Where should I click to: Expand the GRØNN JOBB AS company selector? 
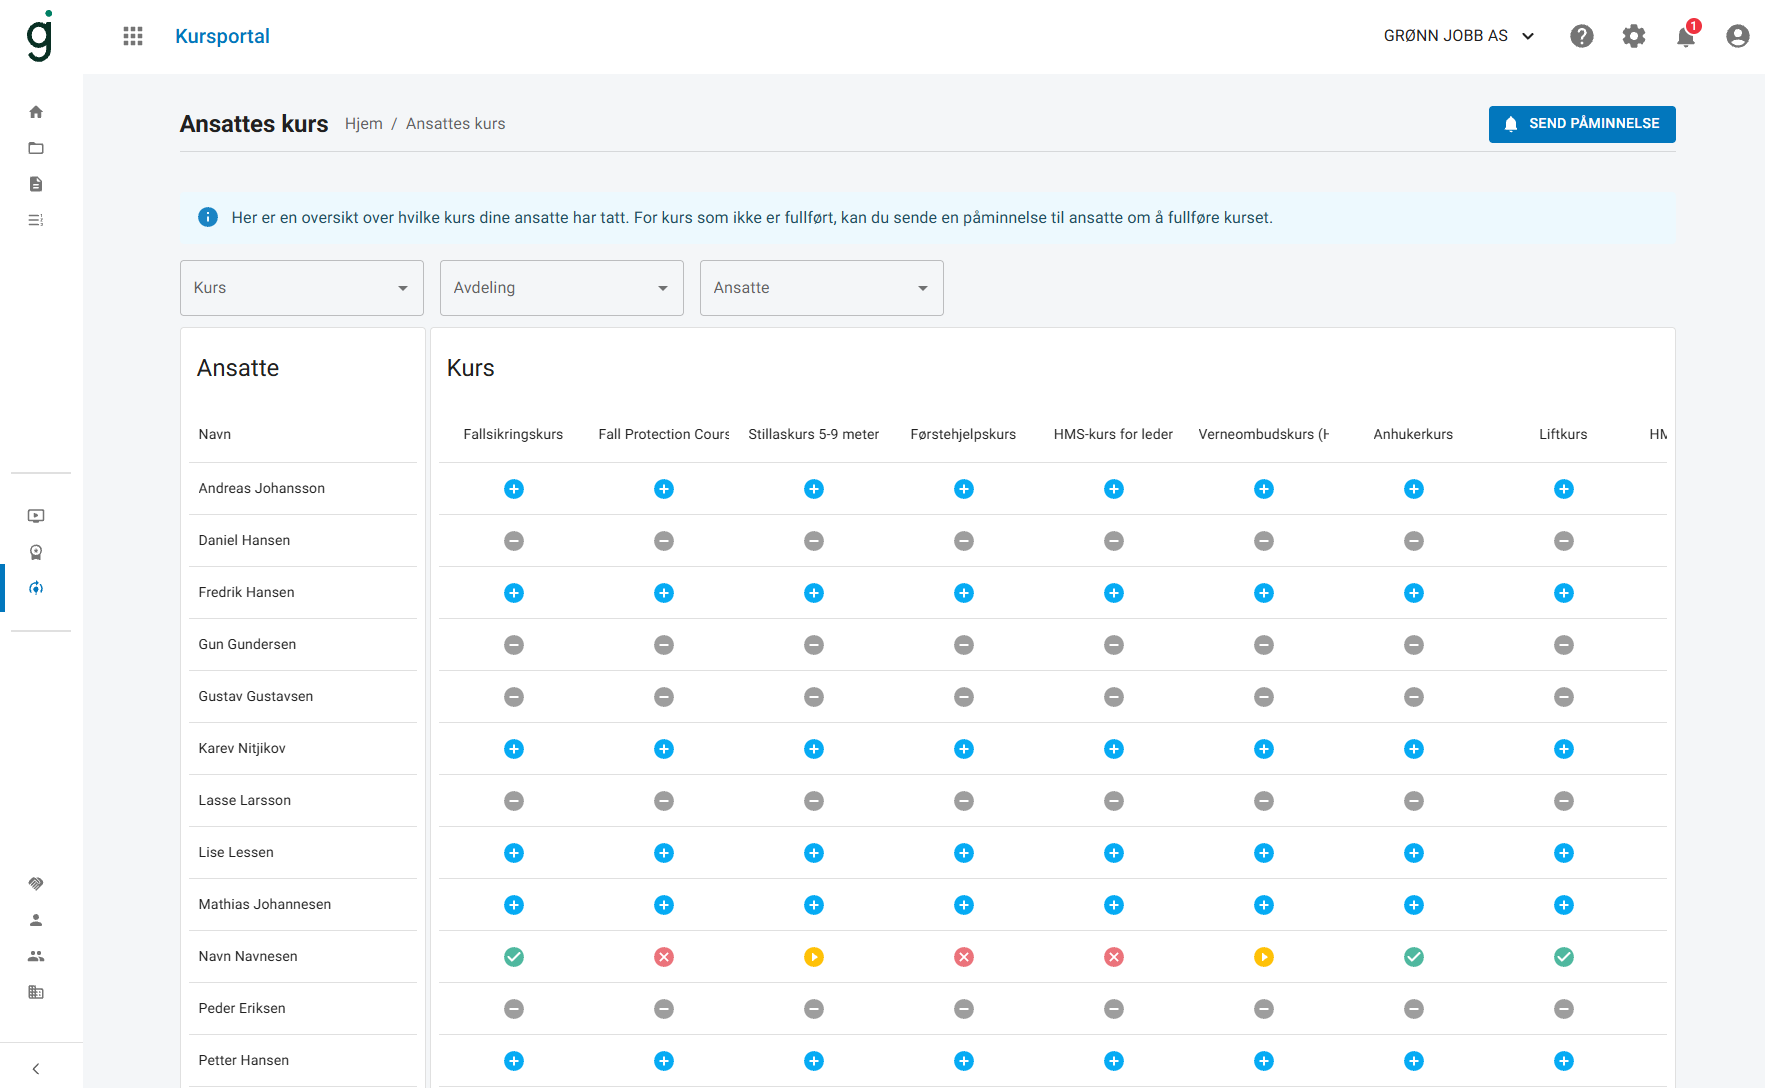(x=1459, y=36)
